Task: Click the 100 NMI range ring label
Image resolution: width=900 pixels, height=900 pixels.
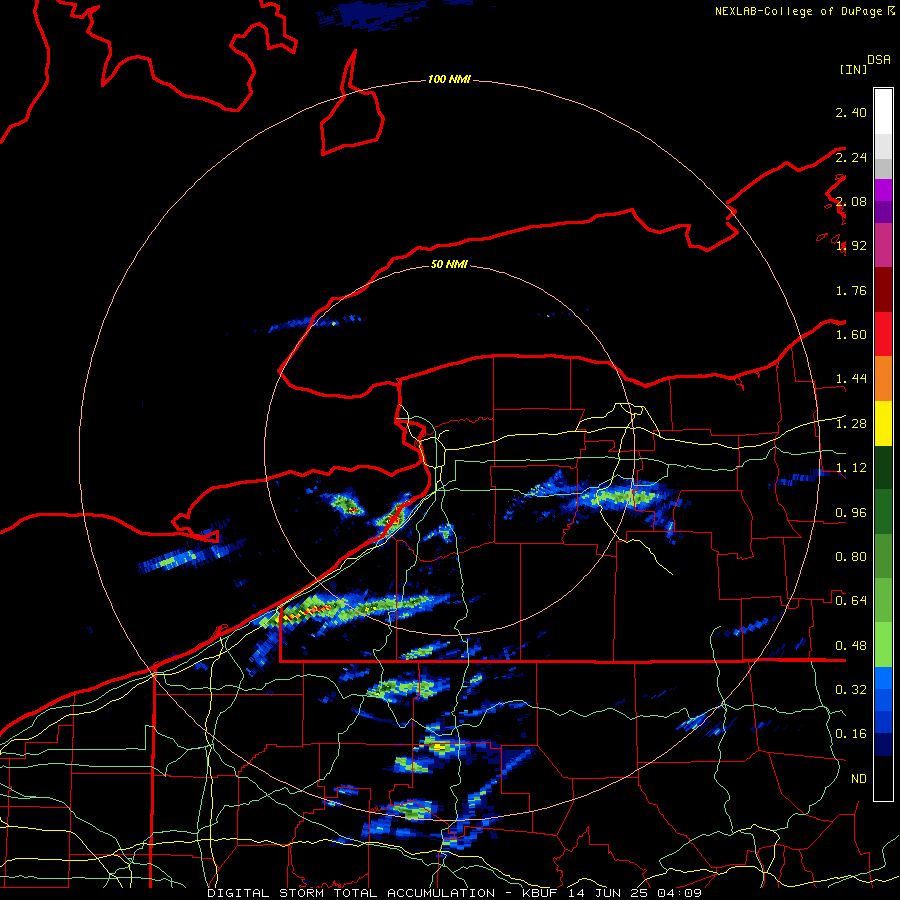Action: [449, 79]
